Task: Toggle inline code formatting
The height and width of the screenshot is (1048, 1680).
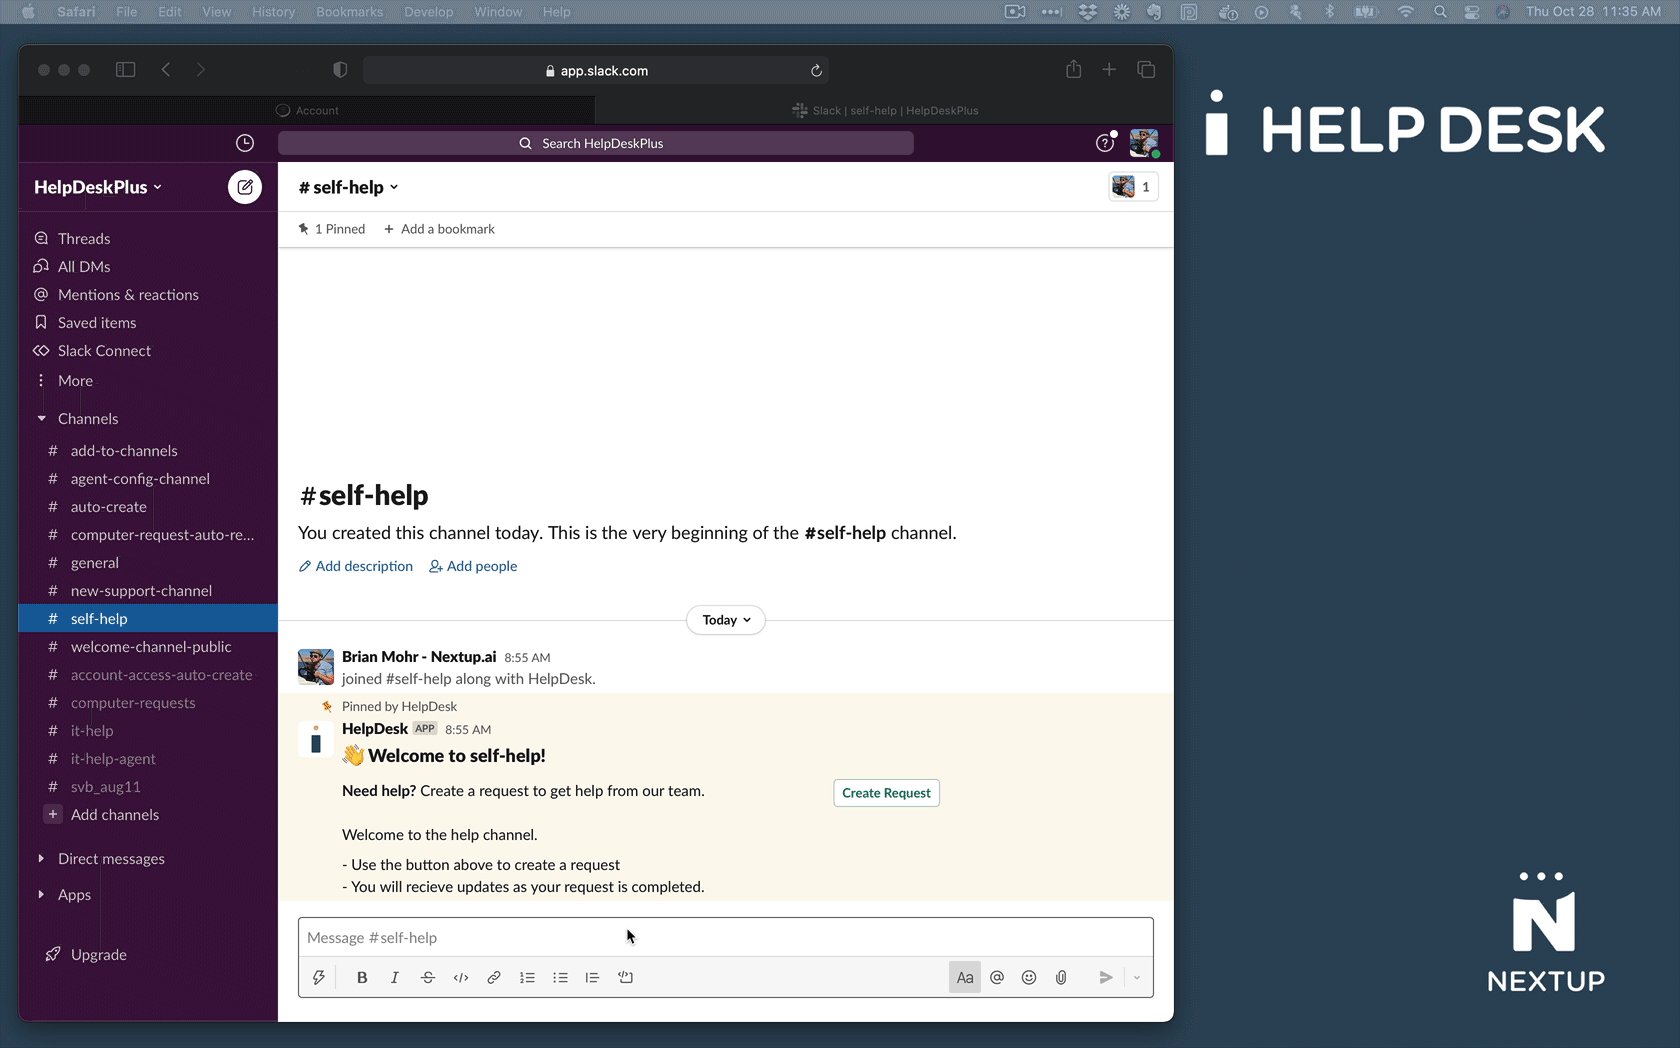Action: click(x=461, y=978)
